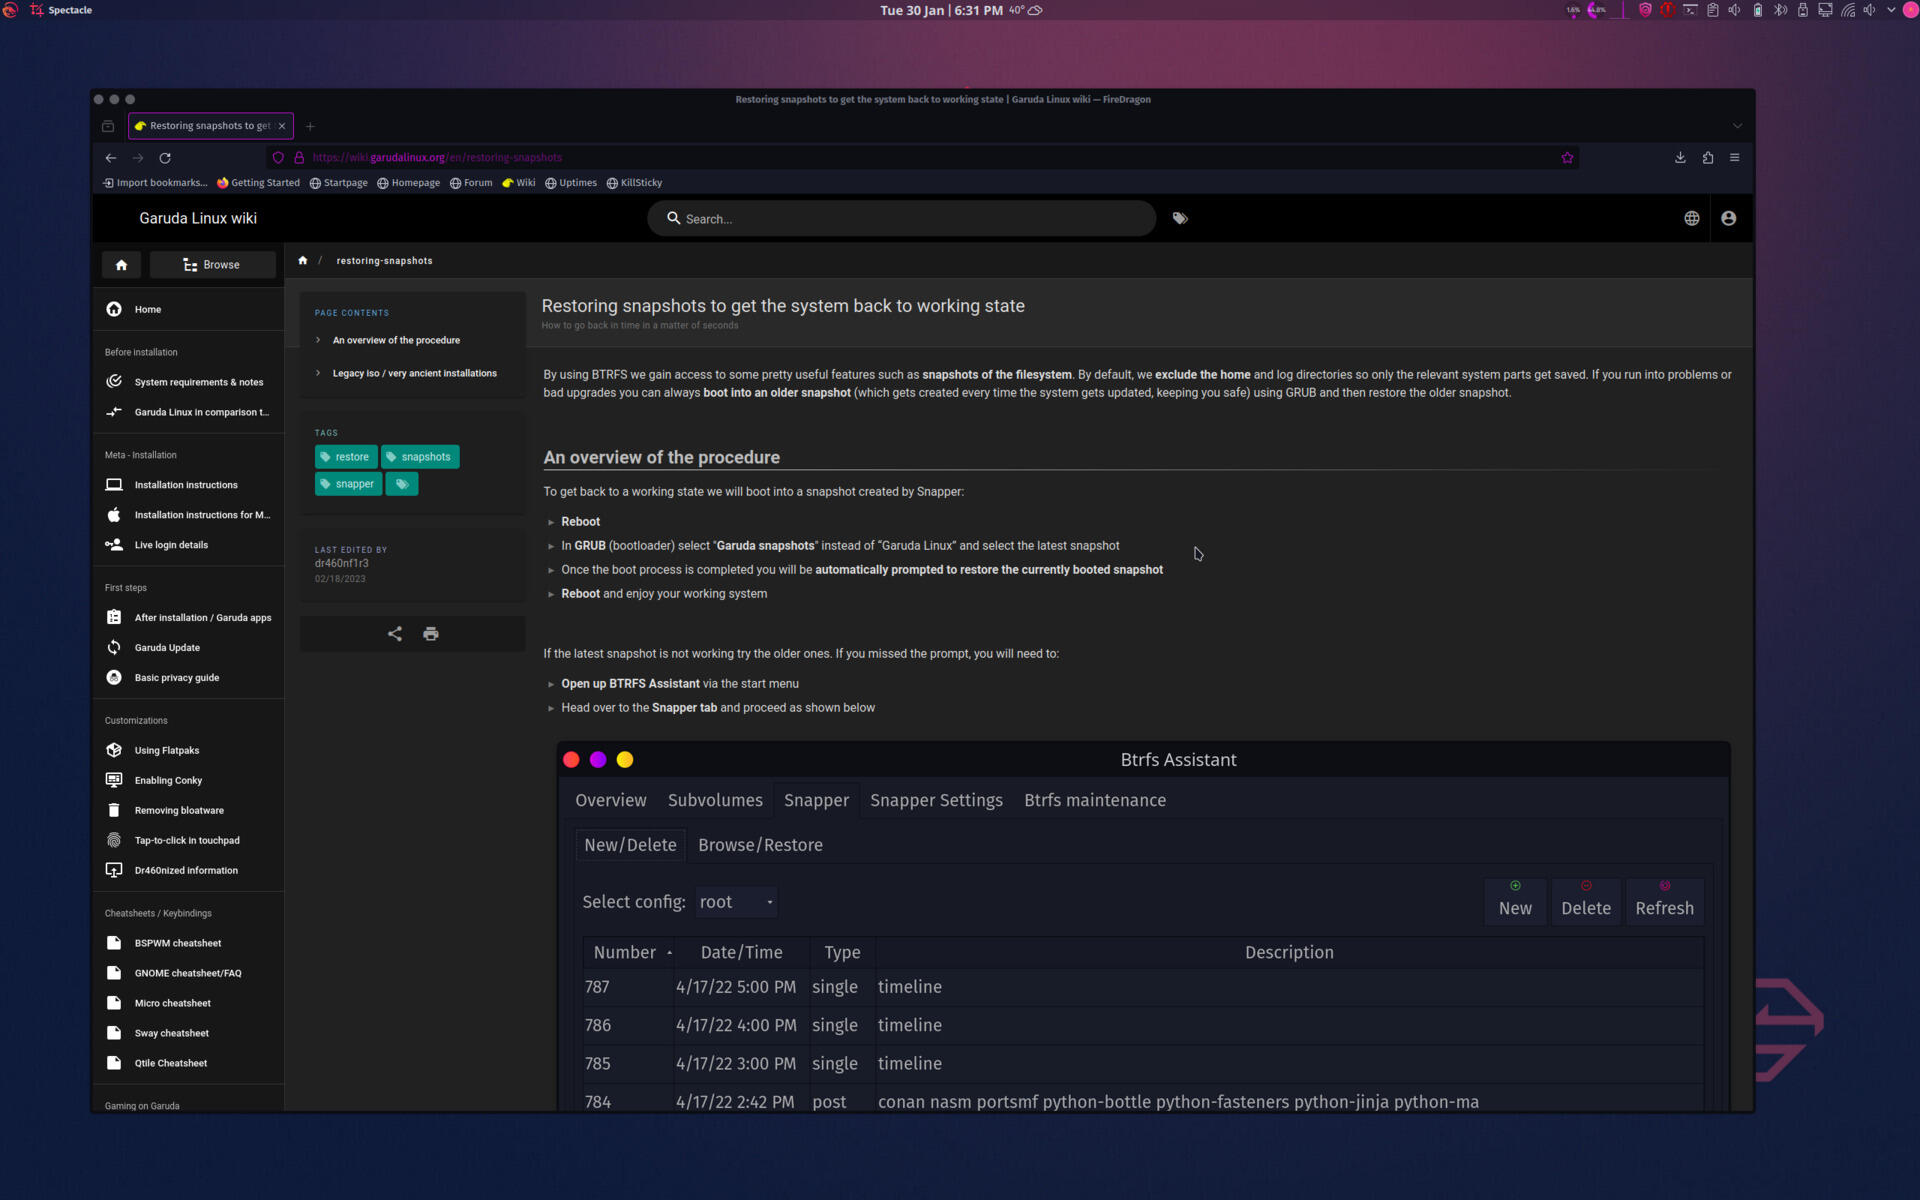Expand 'Legacy iso / very ancient installations' entry
1920x1200 pixels.
pos(412,374)
